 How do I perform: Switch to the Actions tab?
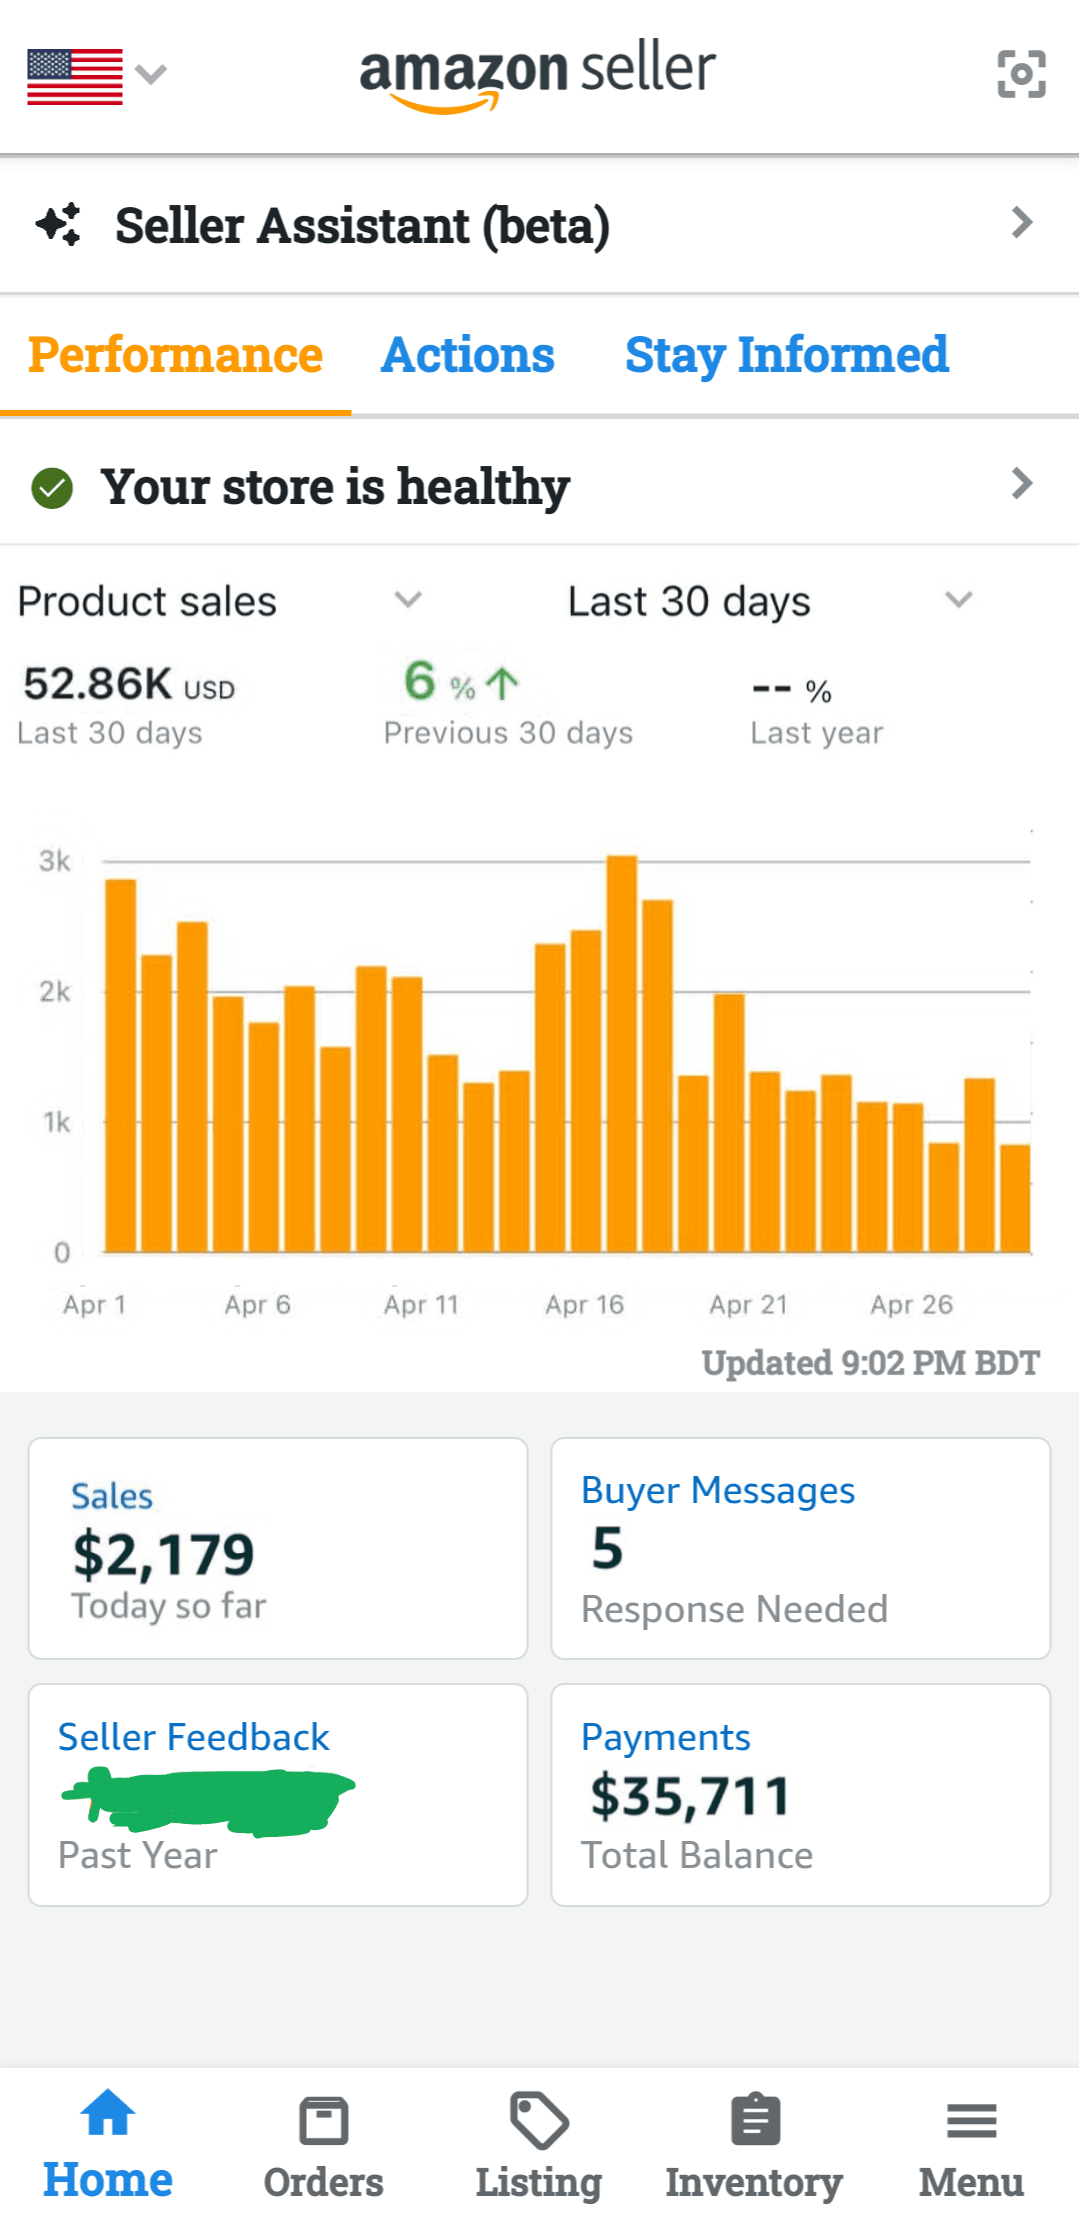coord(467,355)
